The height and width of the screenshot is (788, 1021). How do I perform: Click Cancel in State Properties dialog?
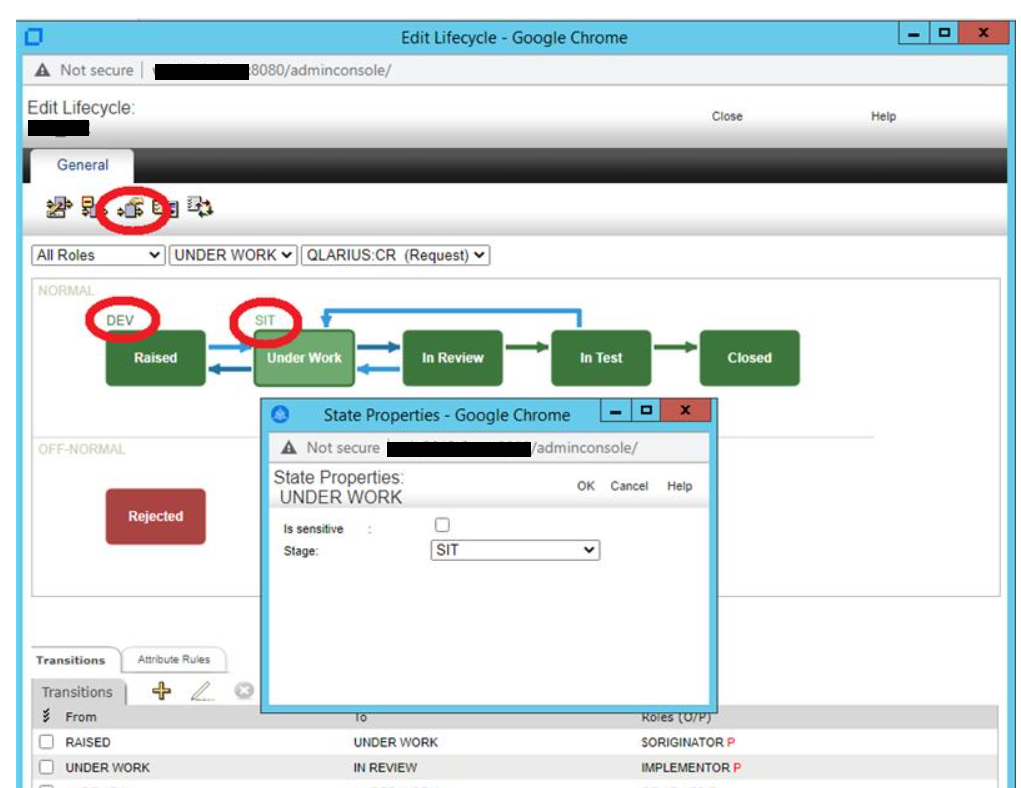(629, 486)
